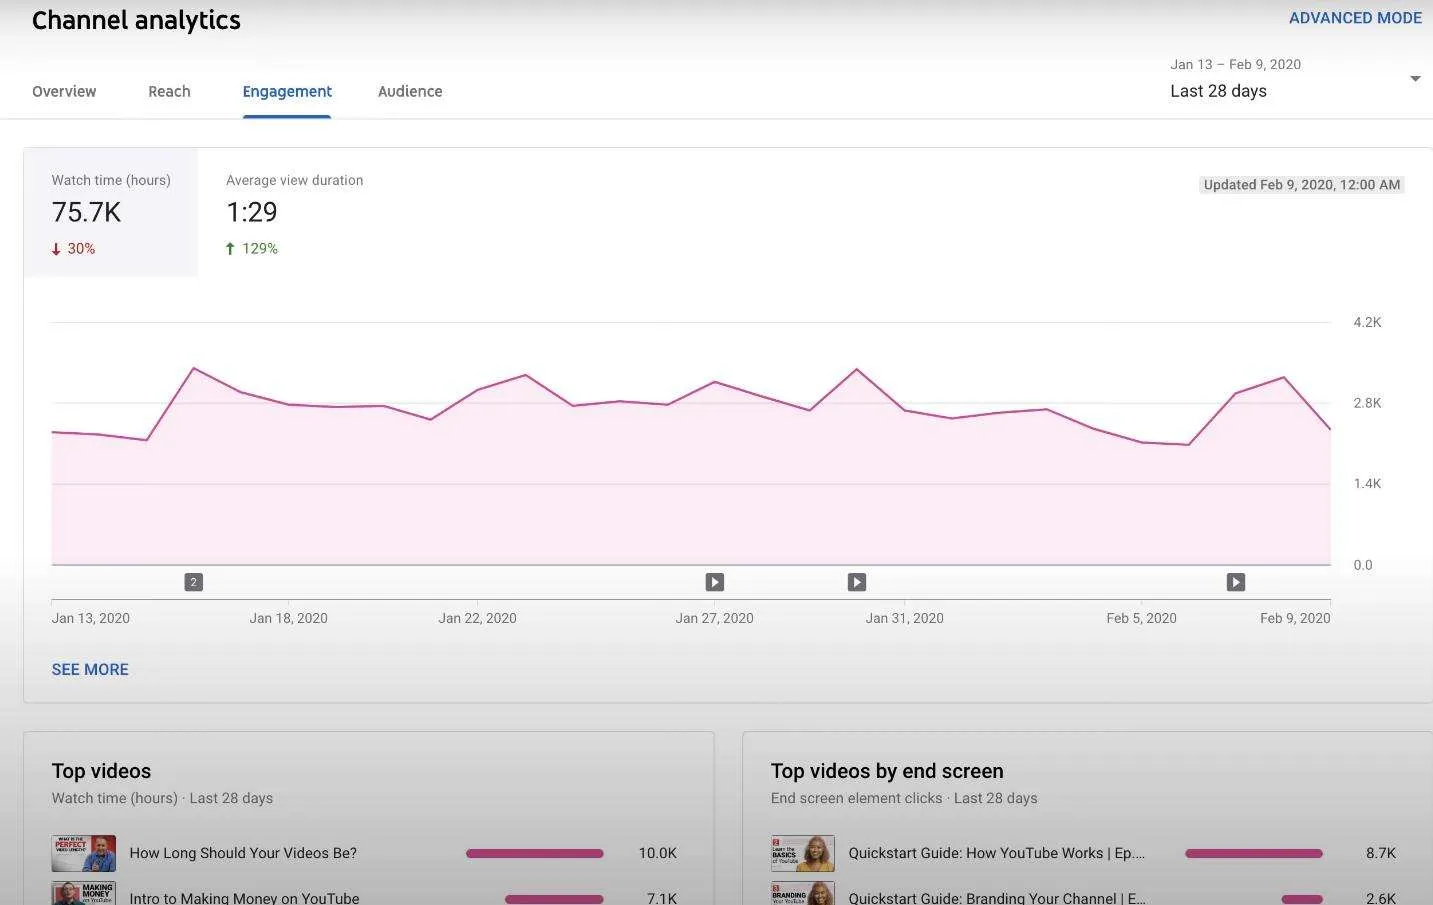Click the video marker near Jan 31, 2020

tap(857, 582)
